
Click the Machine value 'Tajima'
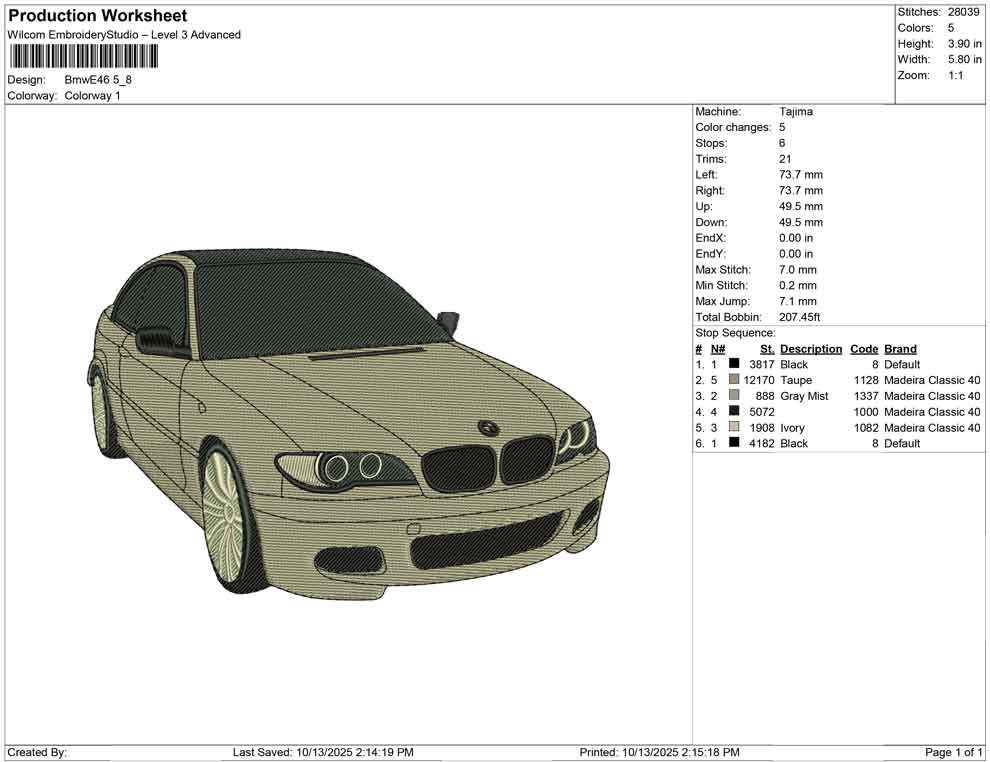(796, 112)
